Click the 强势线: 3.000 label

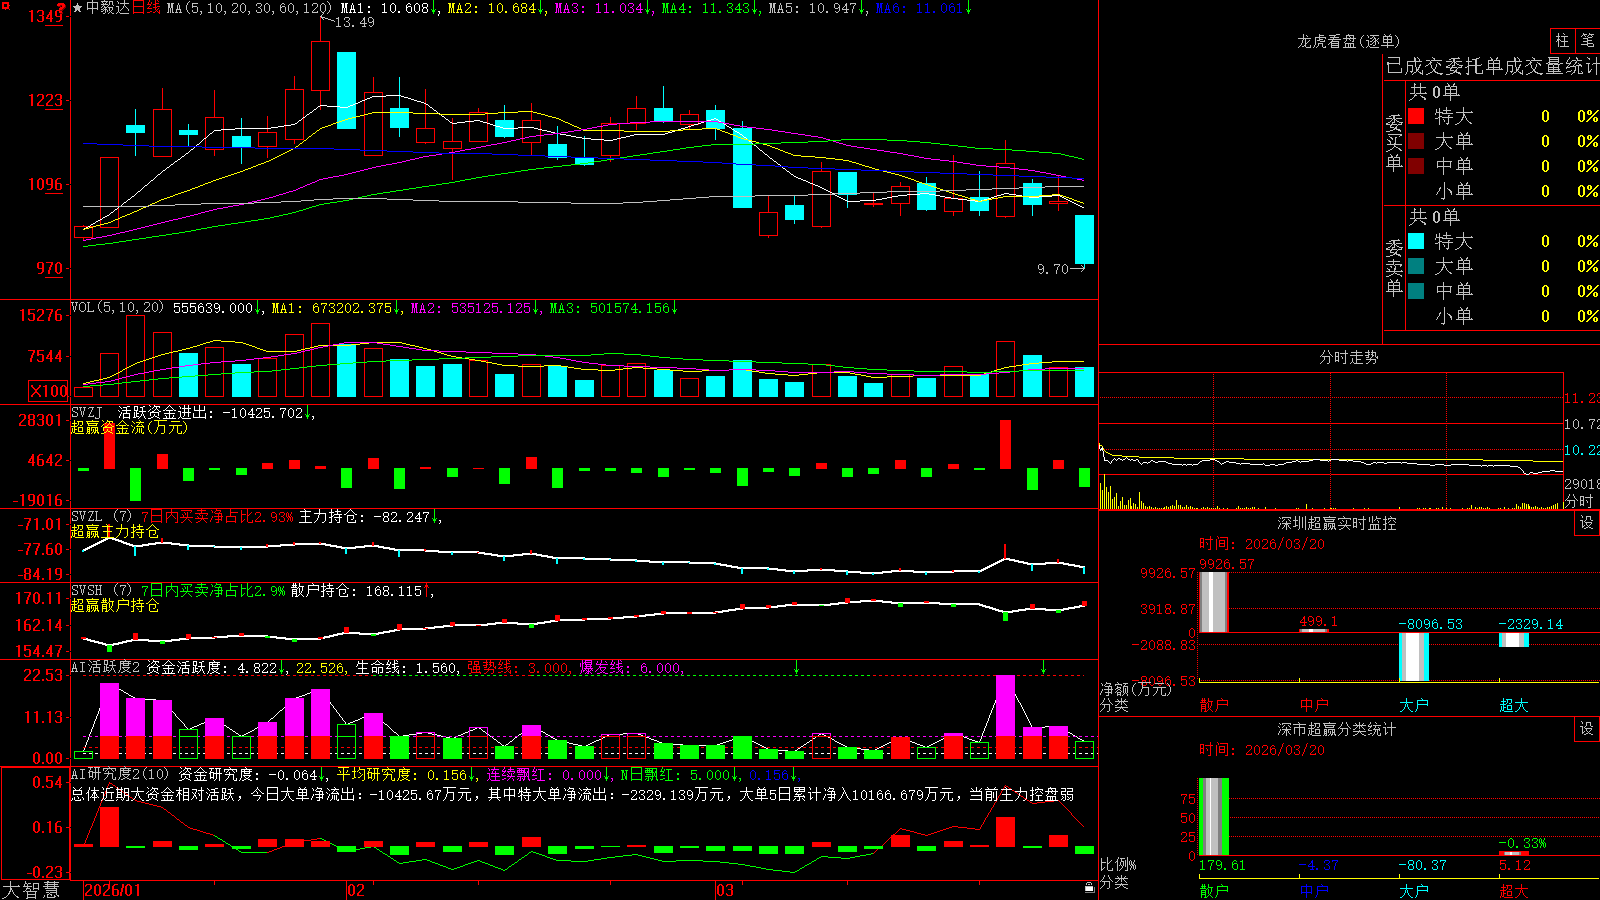click(x=519, y=667)
